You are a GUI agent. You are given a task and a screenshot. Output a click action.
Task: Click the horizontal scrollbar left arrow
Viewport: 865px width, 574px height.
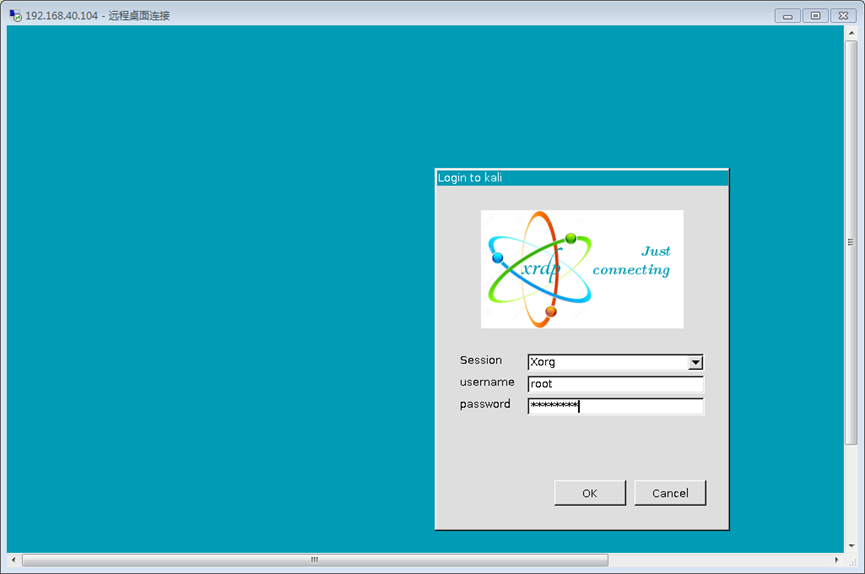(x=14, y=560)
